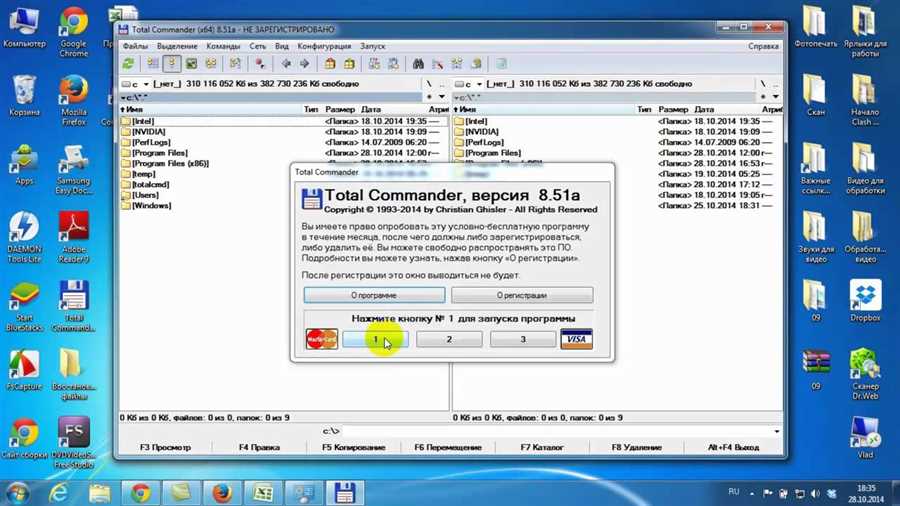Switch to brief file-names view icon

click(x=153, y=64)
